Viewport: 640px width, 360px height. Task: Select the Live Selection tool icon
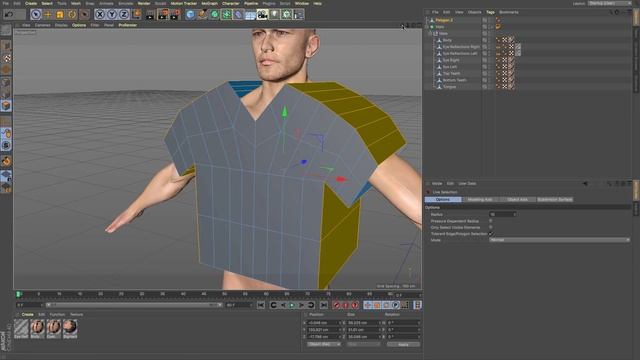pos(36,15)
